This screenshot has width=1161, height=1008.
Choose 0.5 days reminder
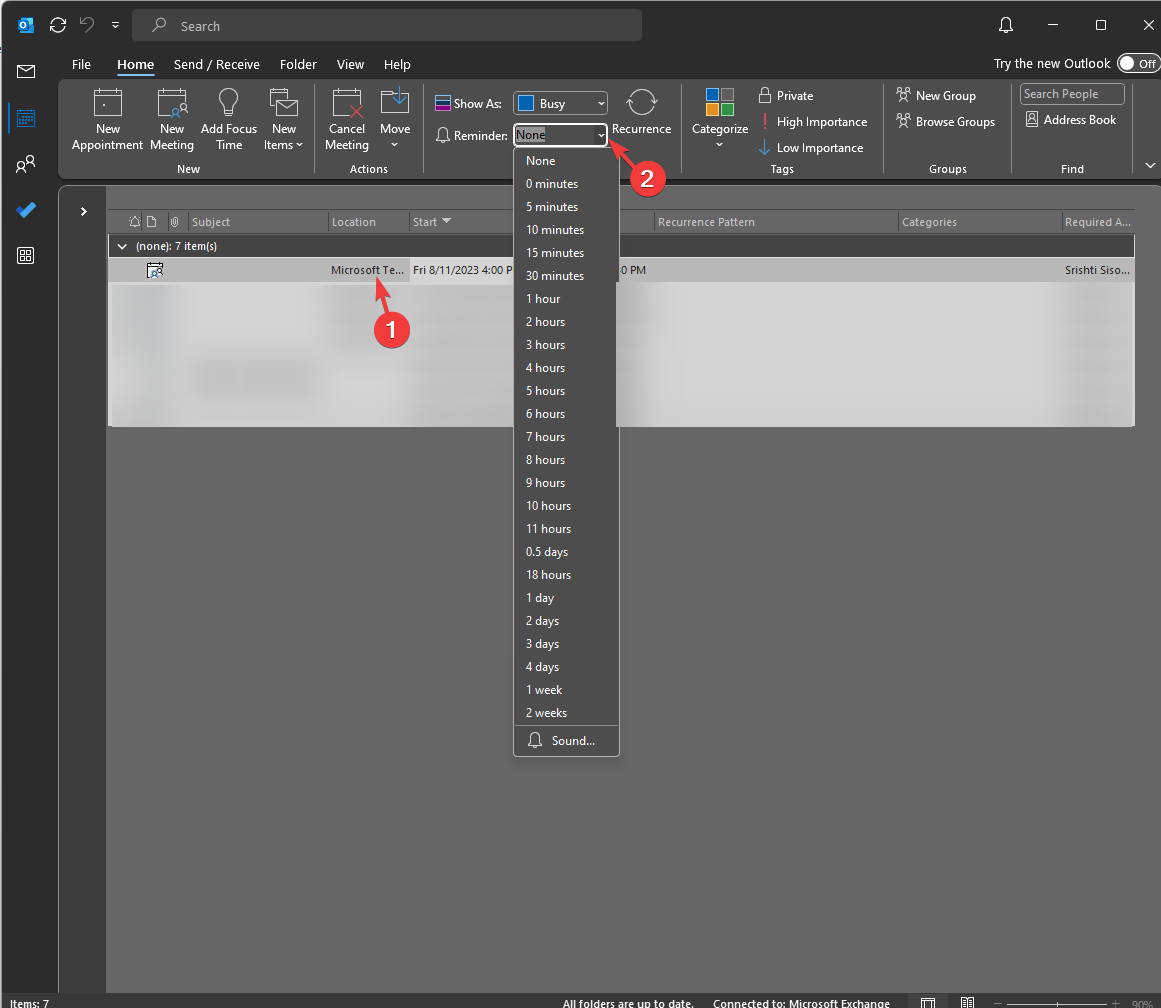tap(566, 552)
